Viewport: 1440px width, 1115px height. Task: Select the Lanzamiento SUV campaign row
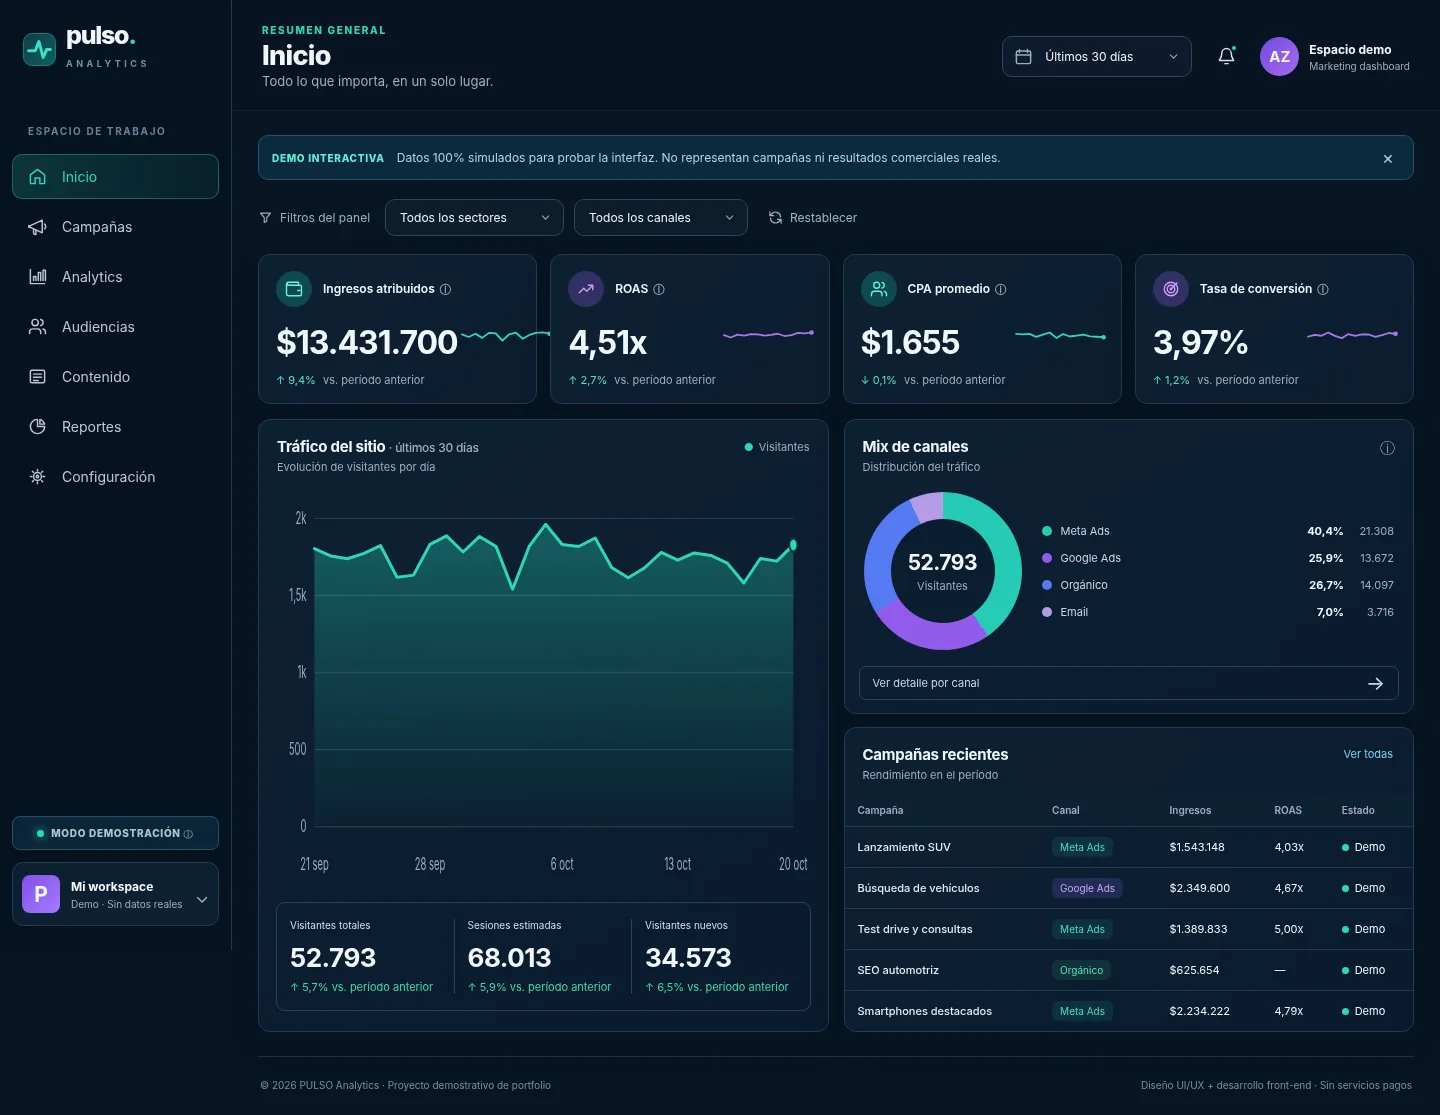(x=1128, y=847)
